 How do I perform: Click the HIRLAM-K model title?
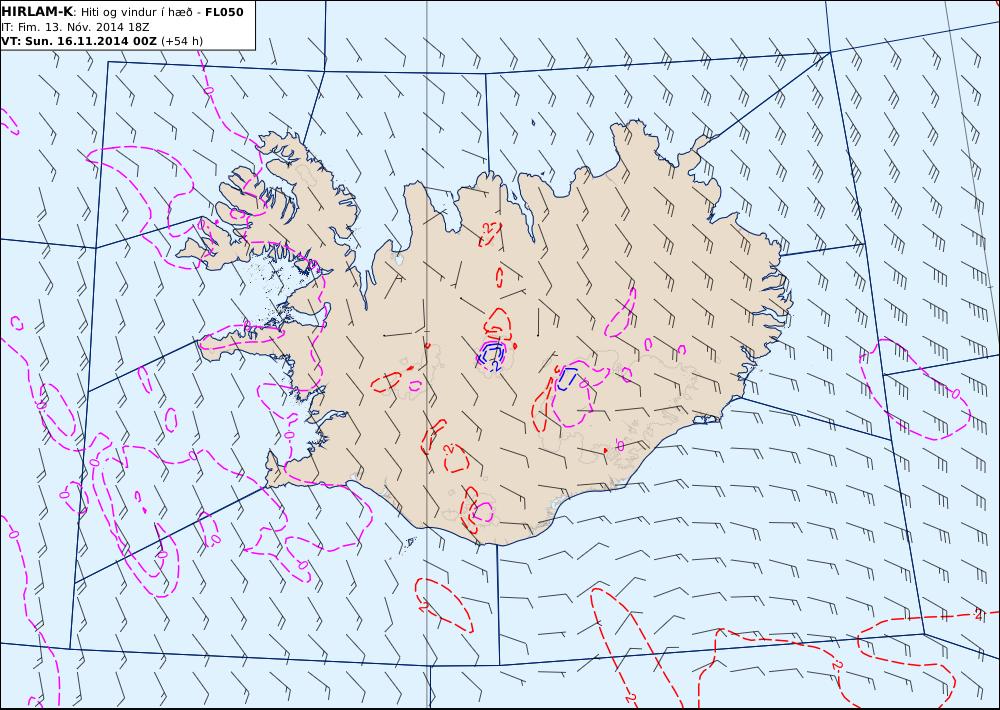[x=38, y=12]
